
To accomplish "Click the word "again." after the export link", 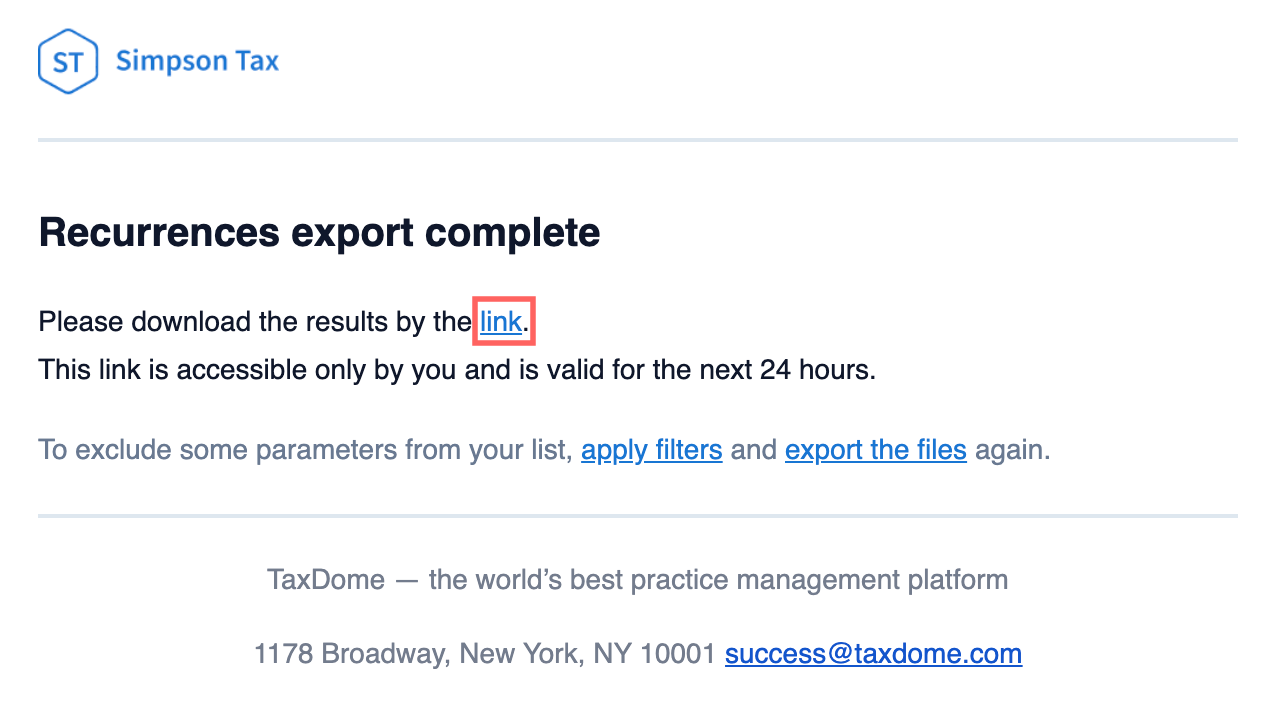I will tap(1013, 450).
